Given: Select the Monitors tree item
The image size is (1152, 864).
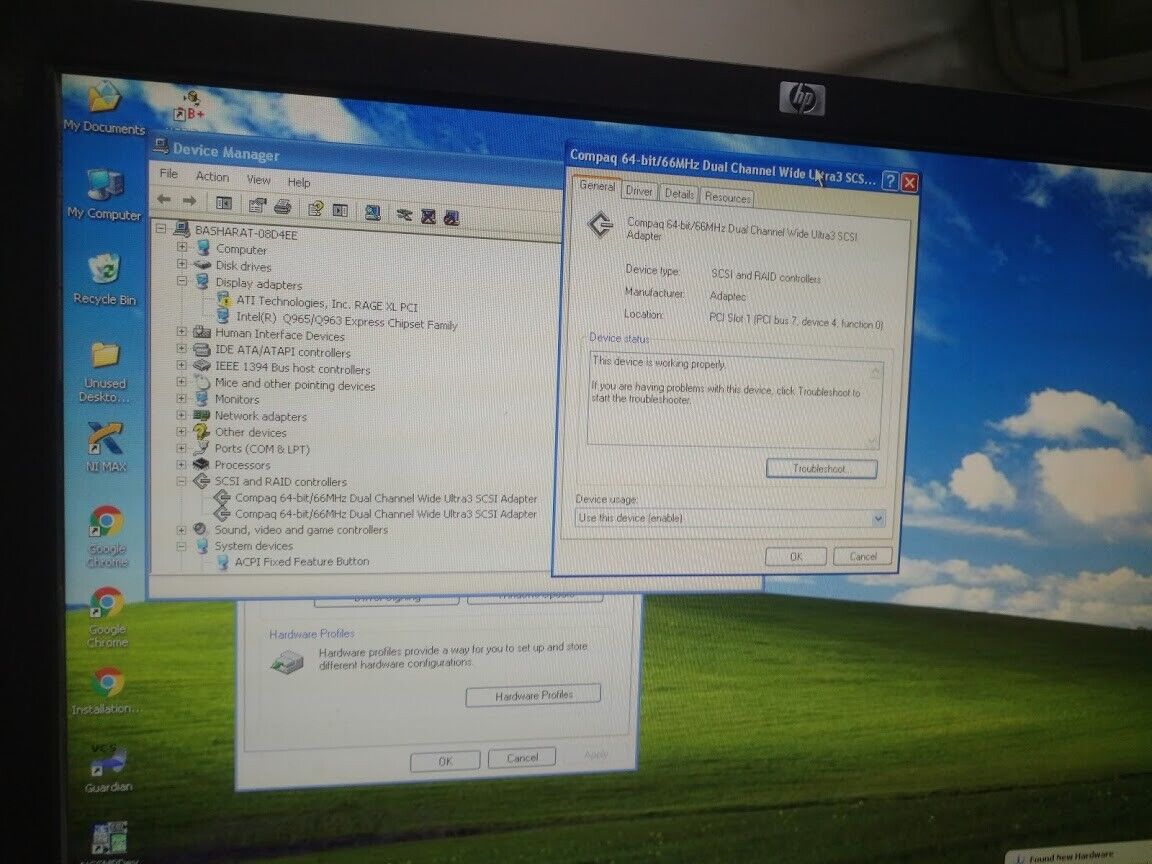Looking at the screenshot, I should click(237, 399).
